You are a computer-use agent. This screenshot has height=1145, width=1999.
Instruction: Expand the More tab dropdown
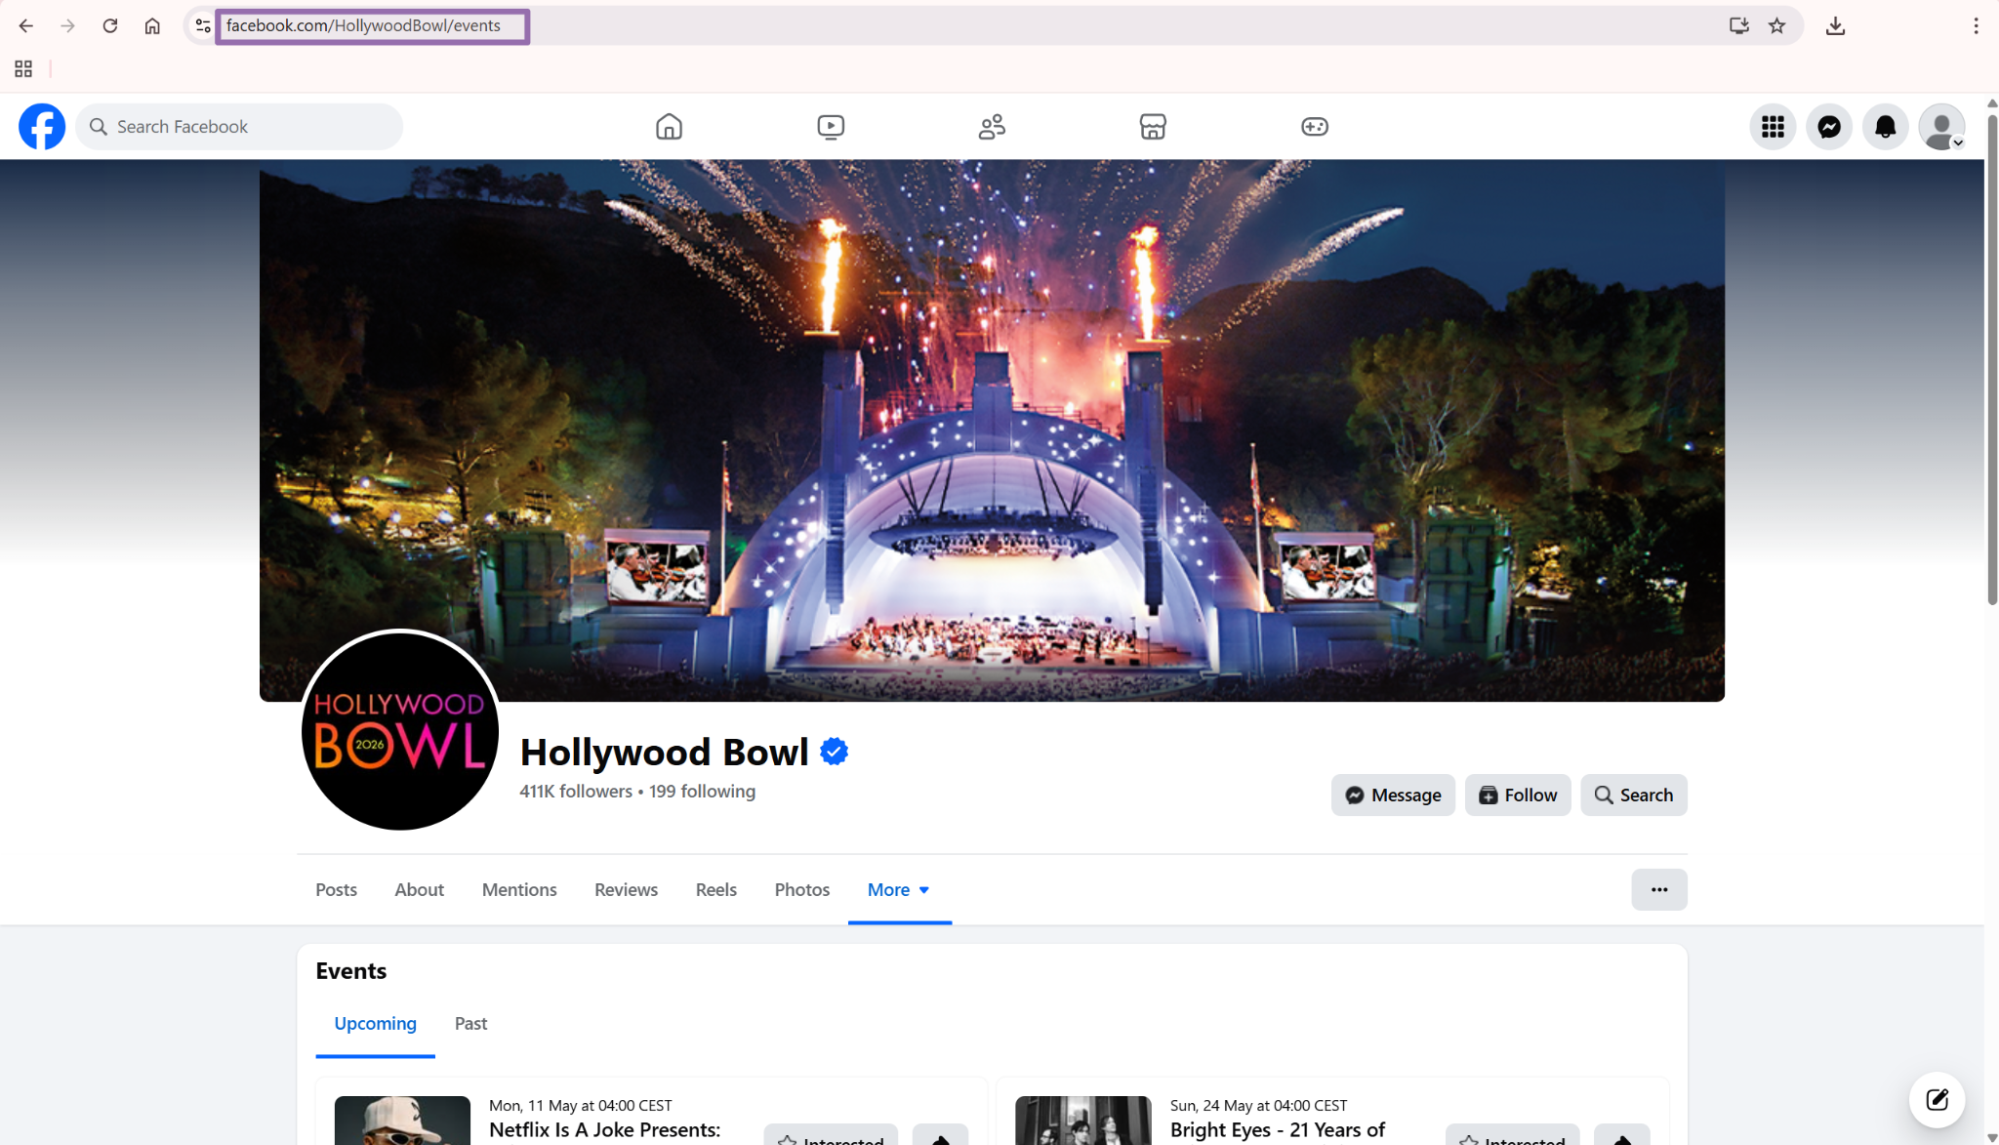click(899, 889)
